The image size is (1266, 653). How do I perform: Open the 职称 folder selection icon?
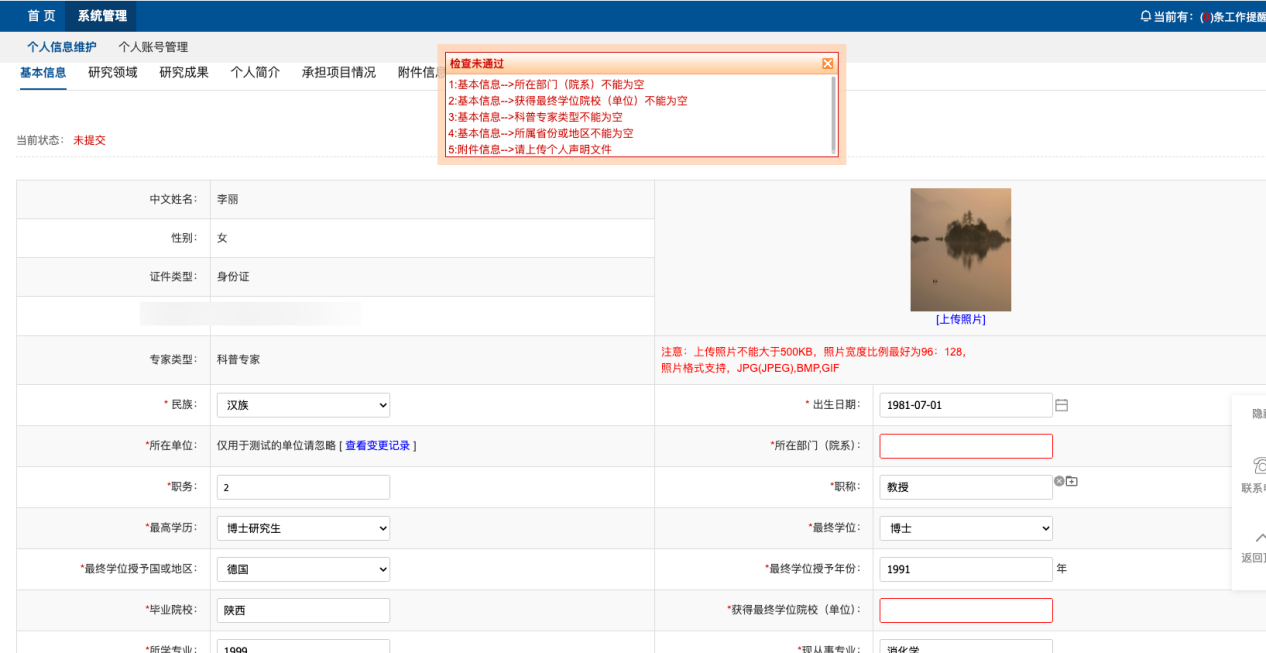pyautogui.click(x=1072, y=481)
